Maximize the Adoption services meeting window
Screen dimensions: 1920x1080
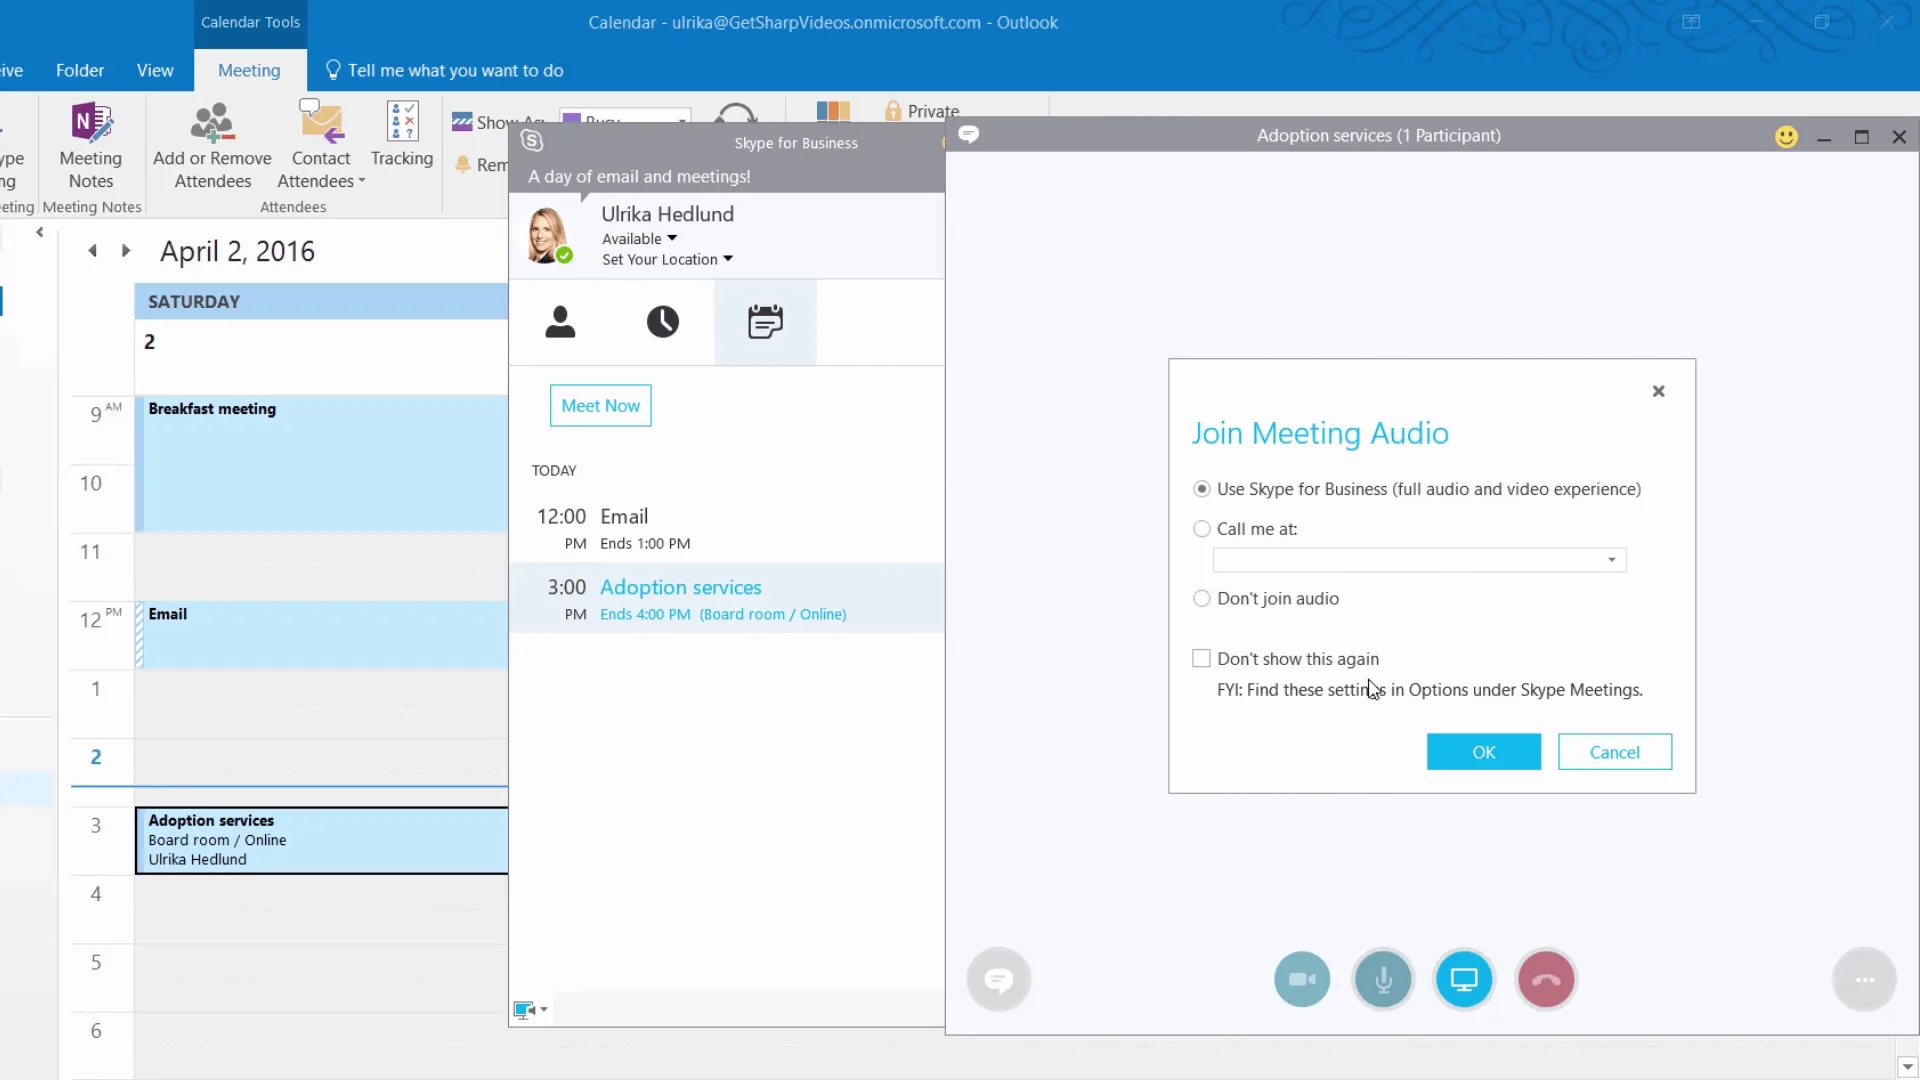[1861, 137]
